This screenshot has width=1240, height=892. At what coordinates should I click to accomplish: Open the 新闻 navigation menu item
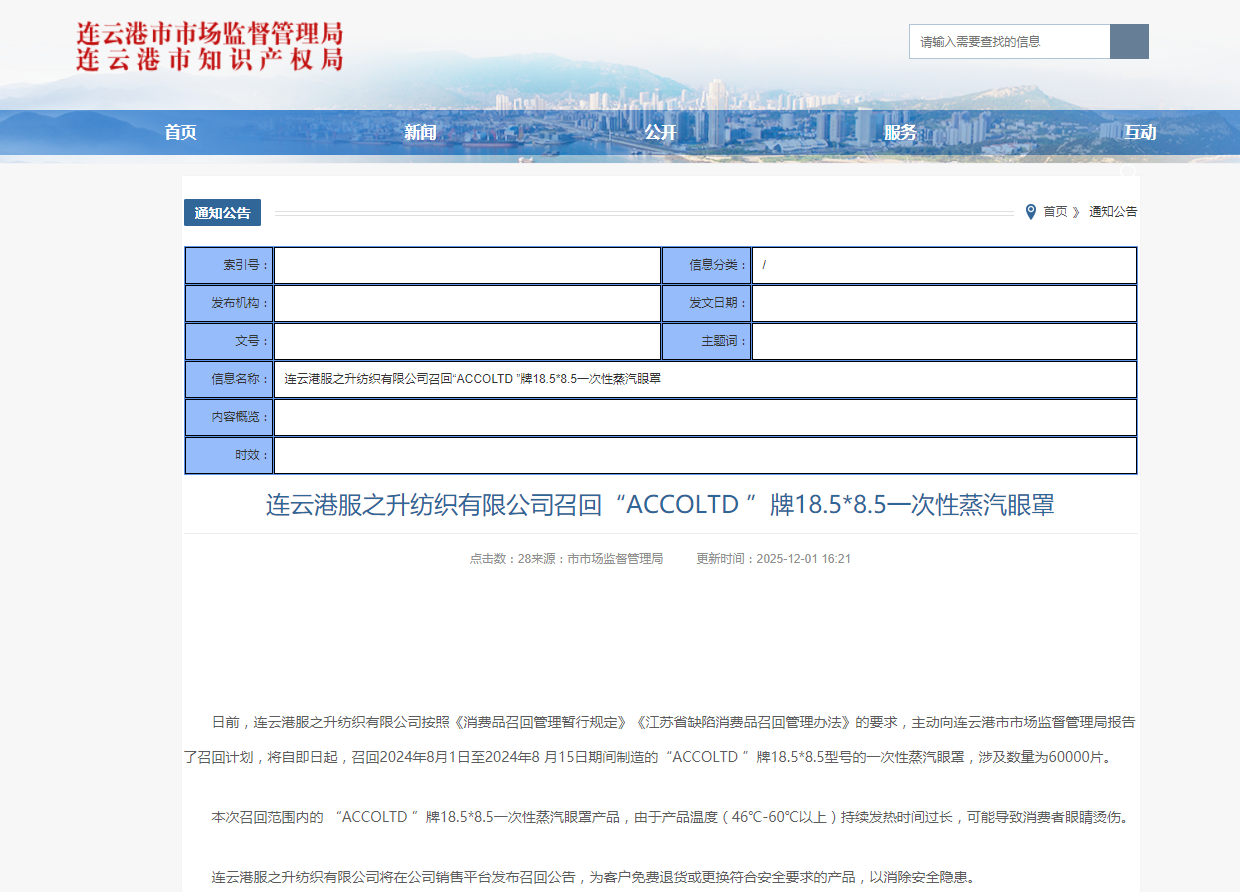(x=420, y=132)
